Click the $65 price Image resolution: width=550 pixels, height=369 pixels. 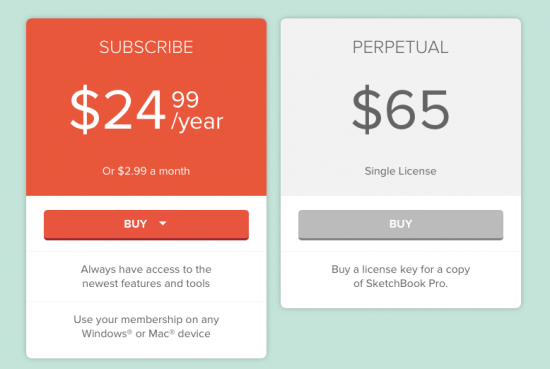point(401,109)
